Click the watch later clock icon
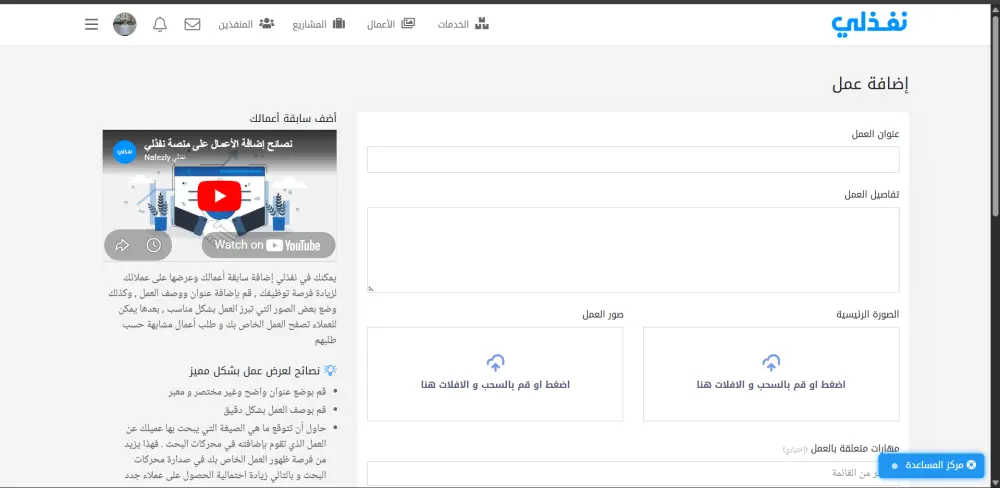The image size is (1000, 488). tap(154, 245)
